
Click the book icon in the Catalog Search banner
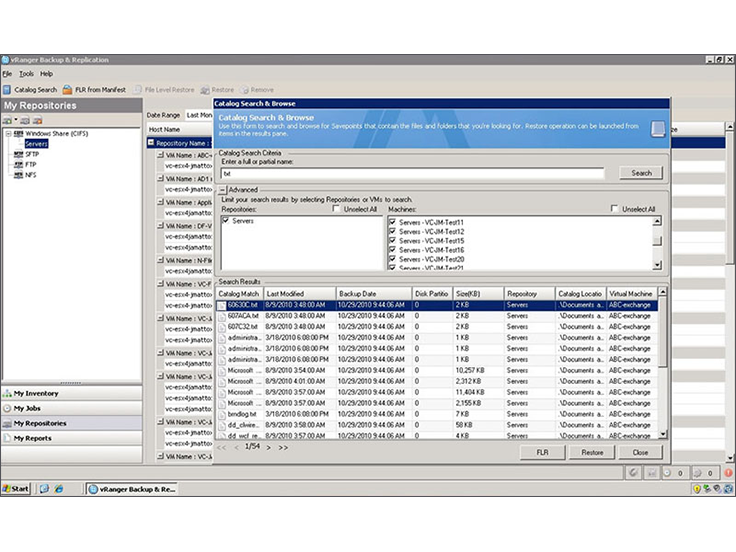(x=658, y=129)
